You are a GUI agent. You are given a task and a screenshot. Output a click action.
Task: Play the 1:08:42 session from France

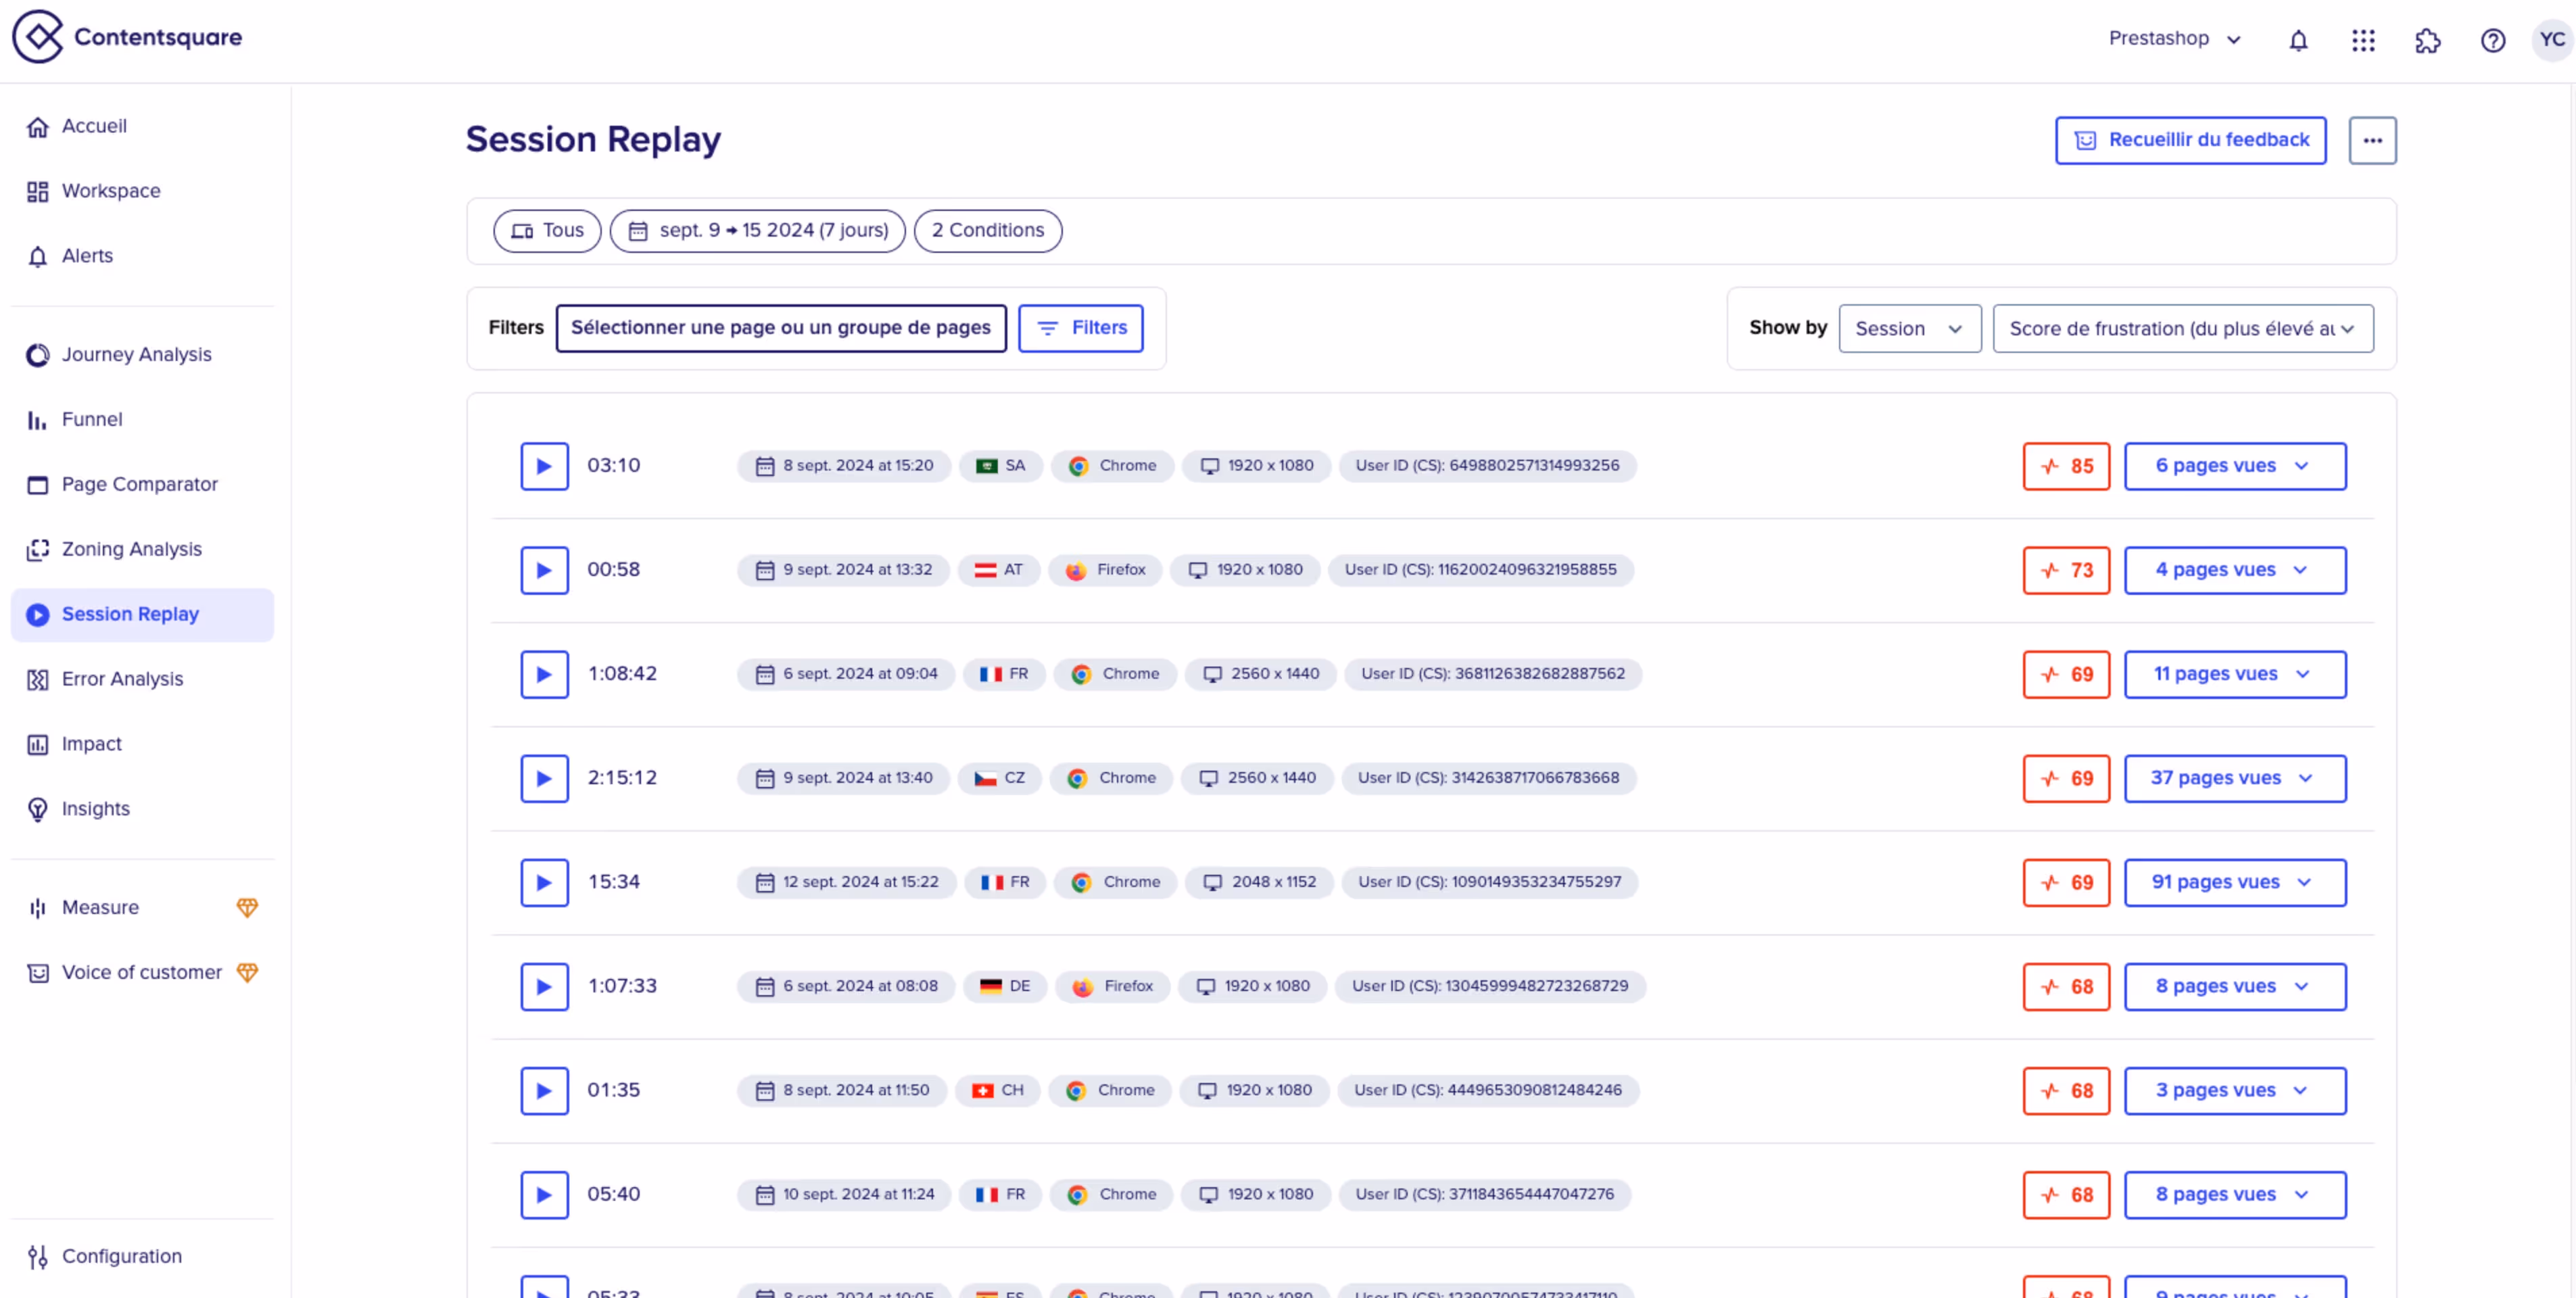tap(544, 674)
